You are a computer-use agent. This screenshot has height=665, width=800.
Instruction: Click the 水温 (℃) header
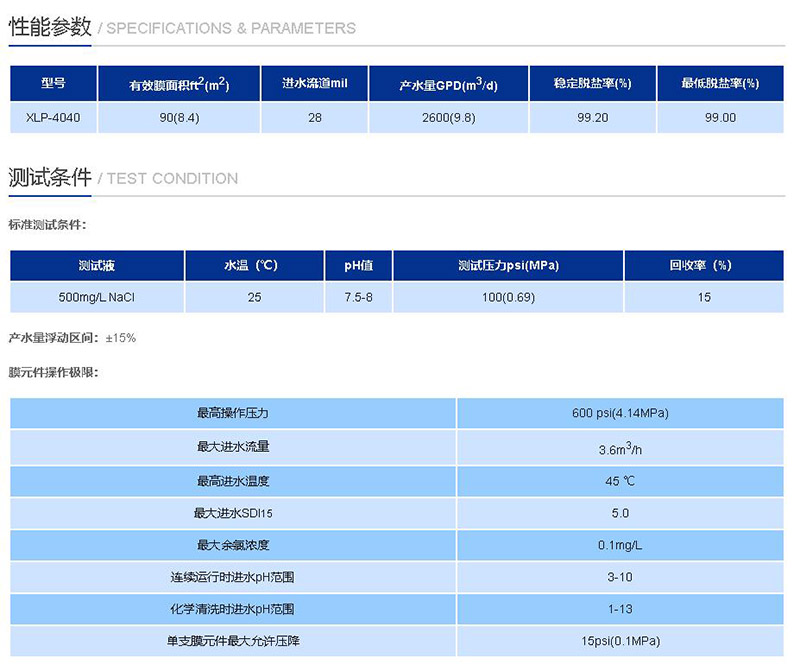[253, 265]
